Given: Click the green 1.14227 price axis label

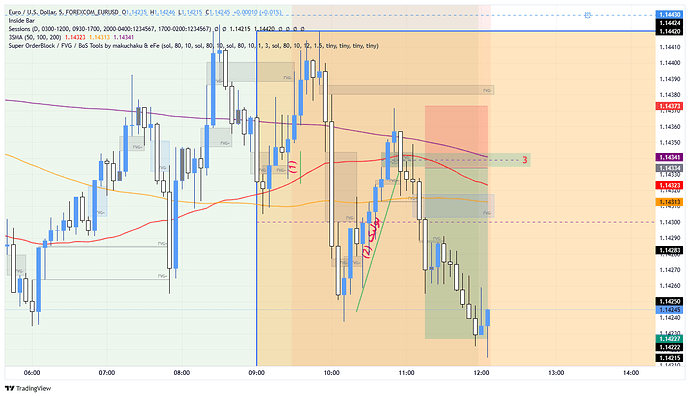Looking at the screenshot, I should [x=670, y=339].
